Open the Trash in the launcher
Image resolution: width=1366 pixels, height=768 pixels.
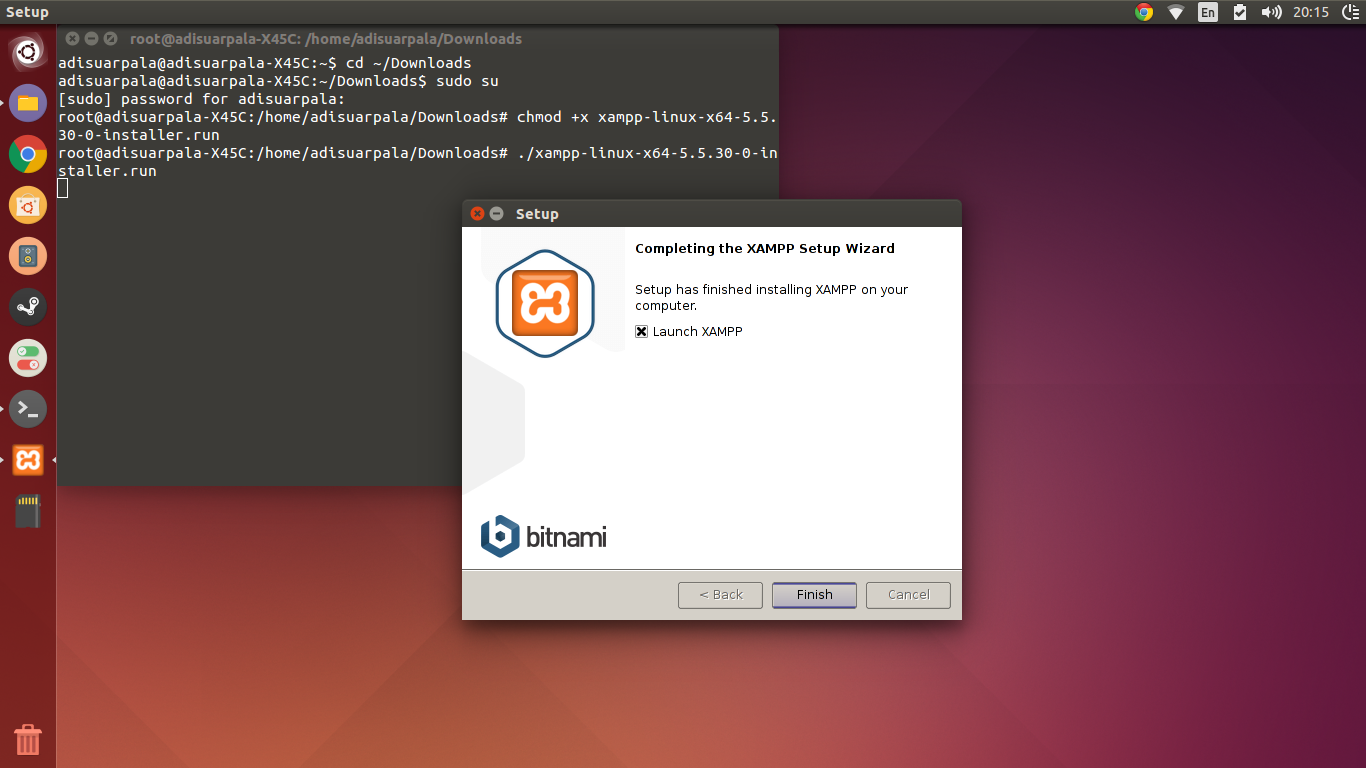(28, 740)
